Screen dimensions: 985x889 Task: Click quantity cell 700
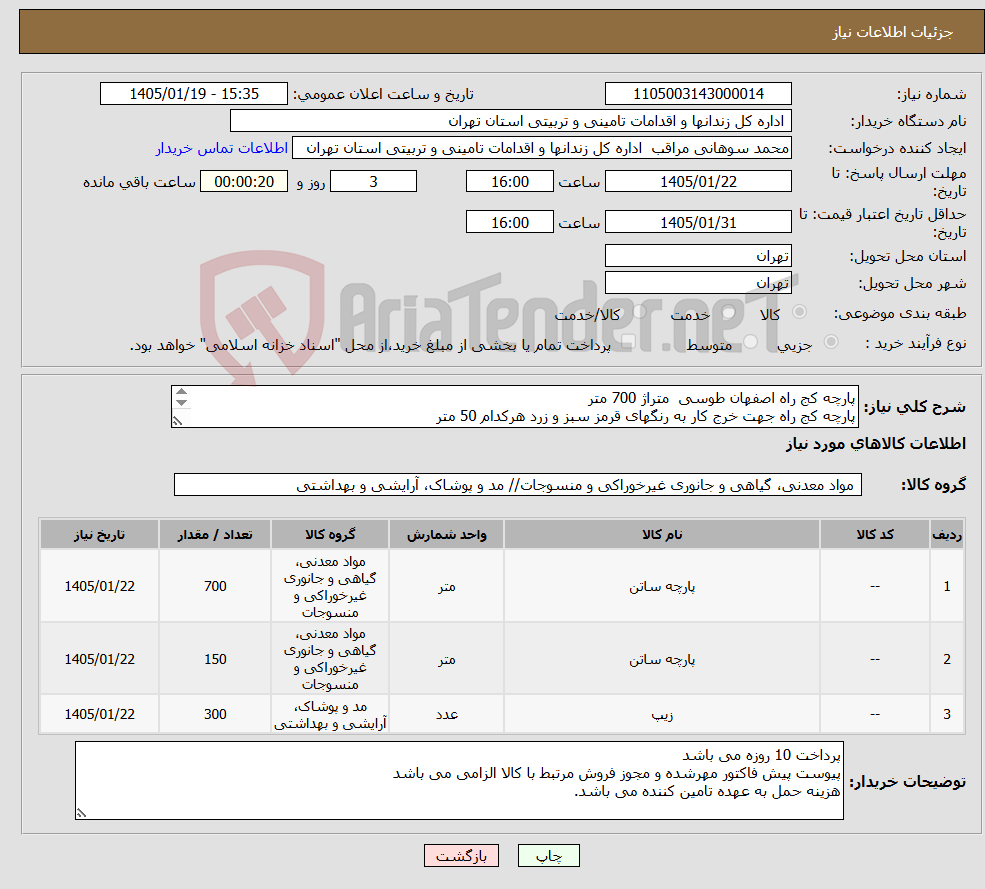pyautogui.click(x=215, y=587)
